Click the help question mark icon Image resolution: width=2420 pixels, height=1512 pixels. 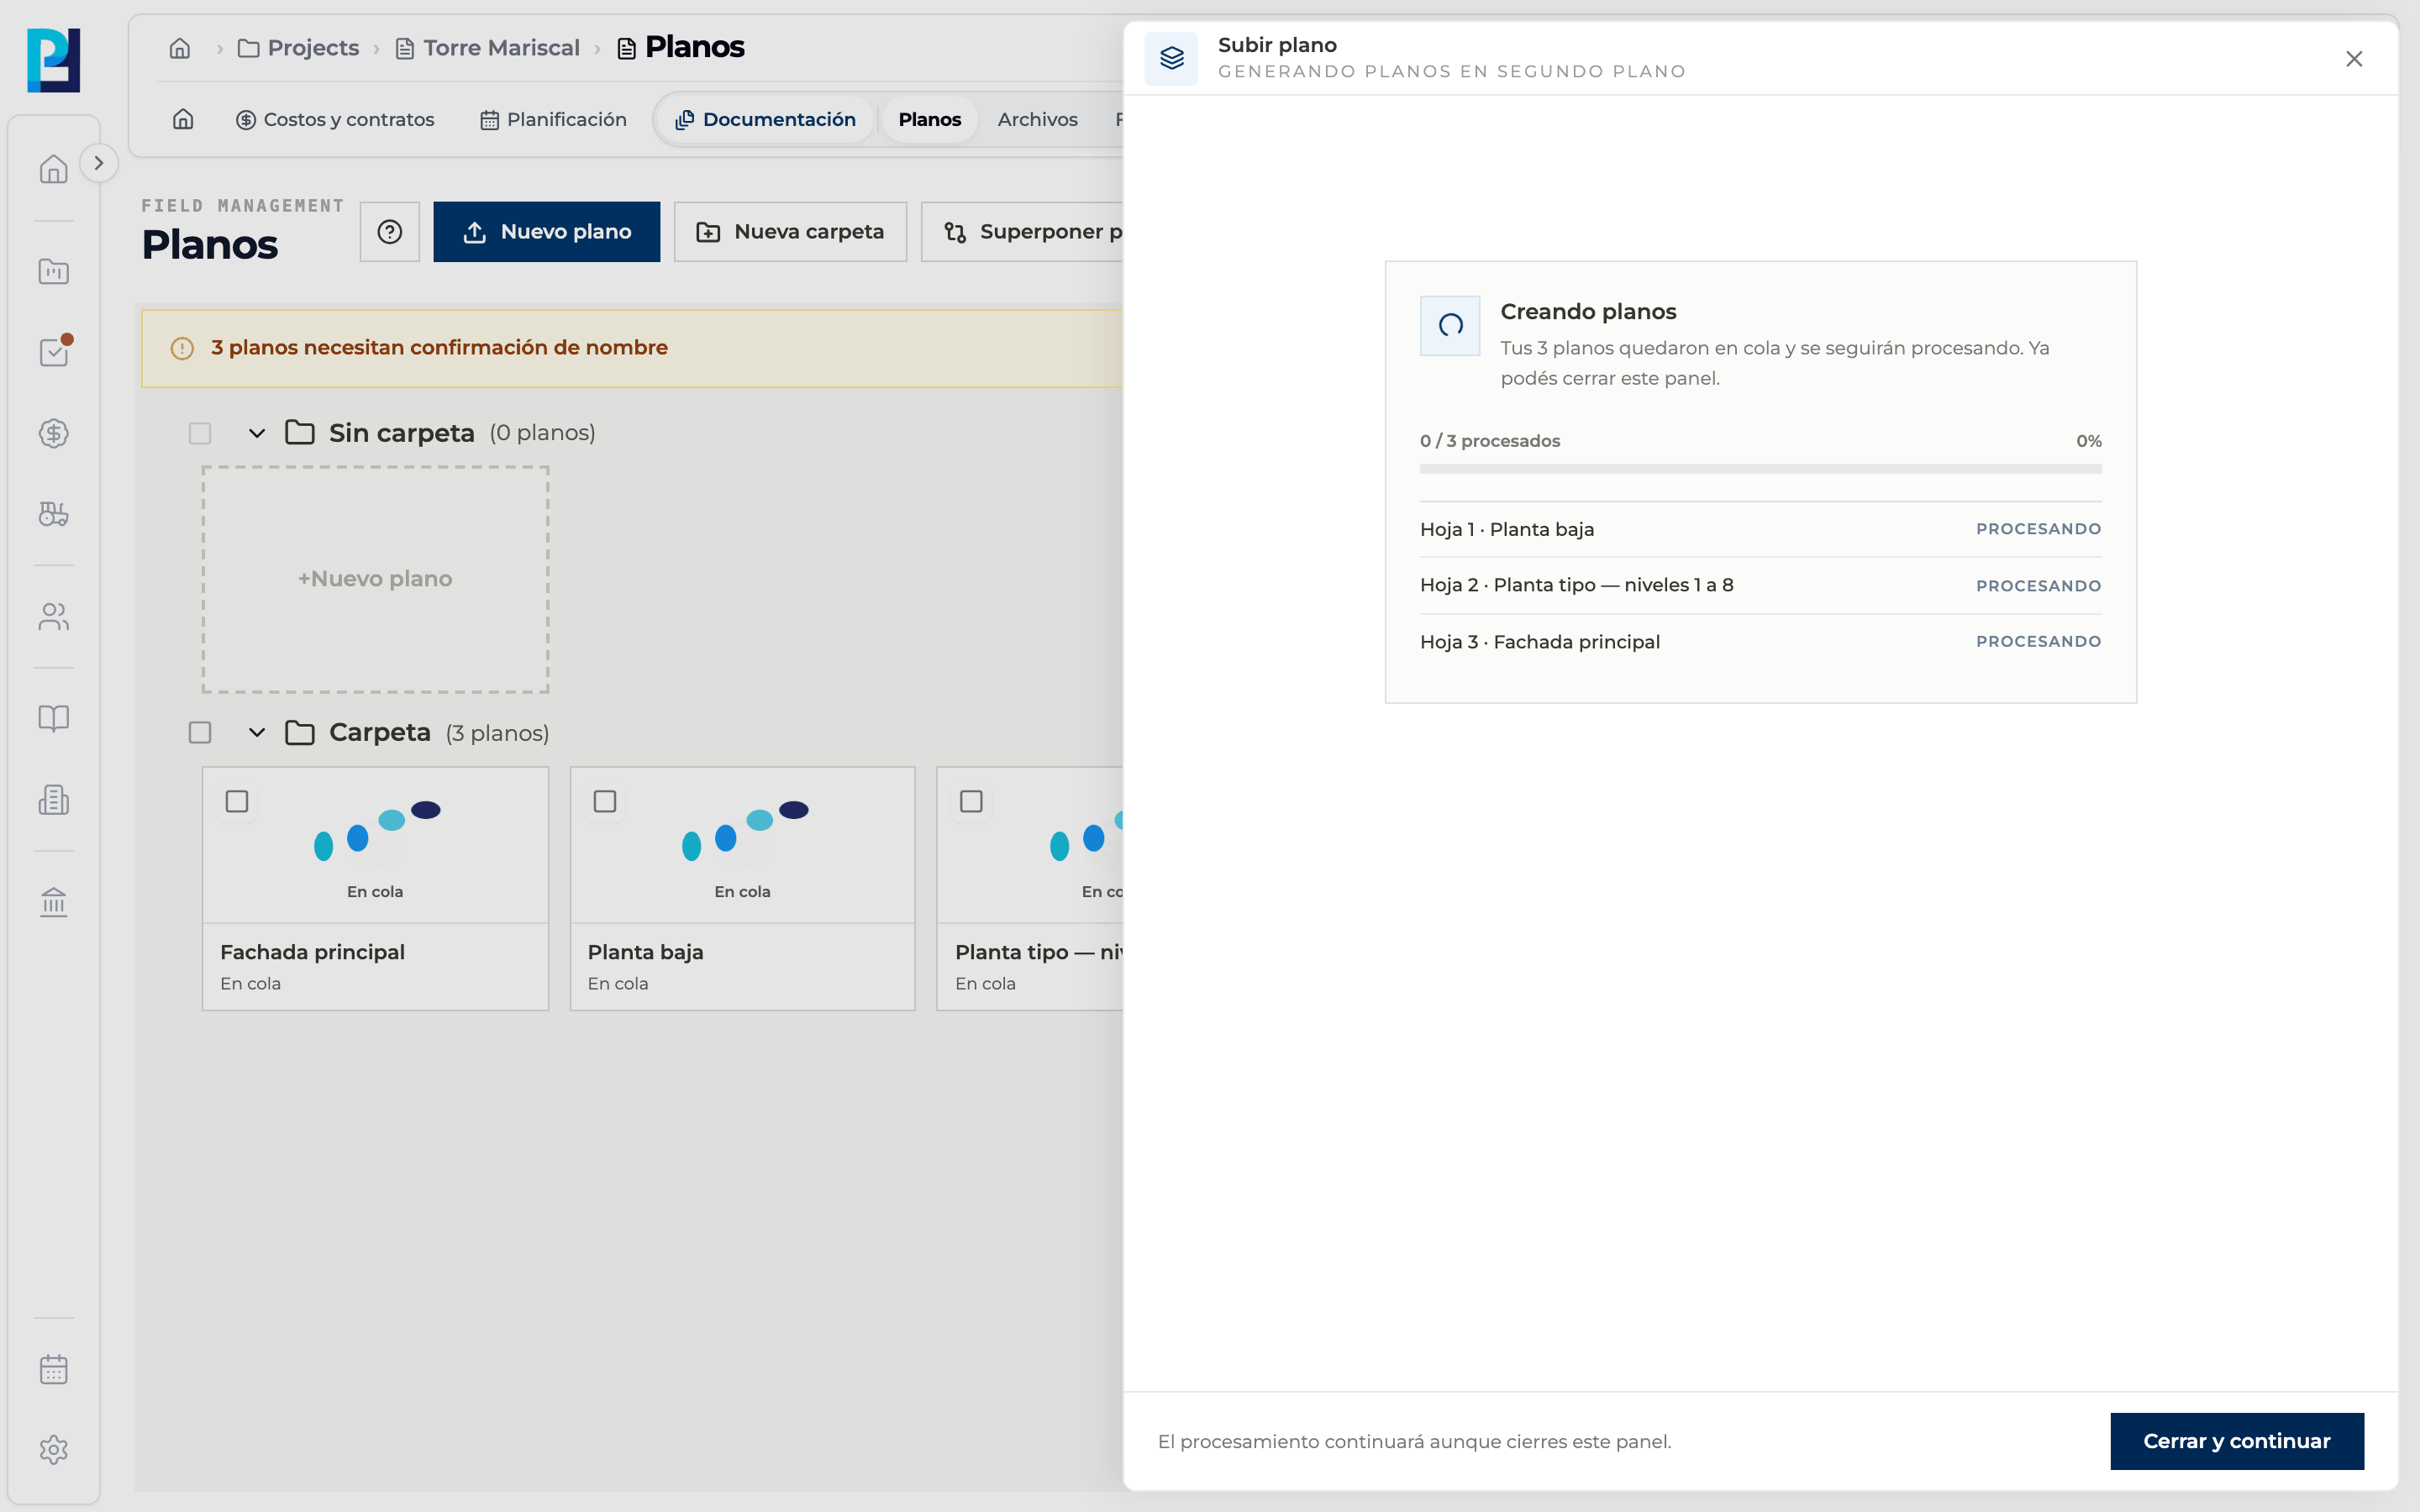[390, 232]
